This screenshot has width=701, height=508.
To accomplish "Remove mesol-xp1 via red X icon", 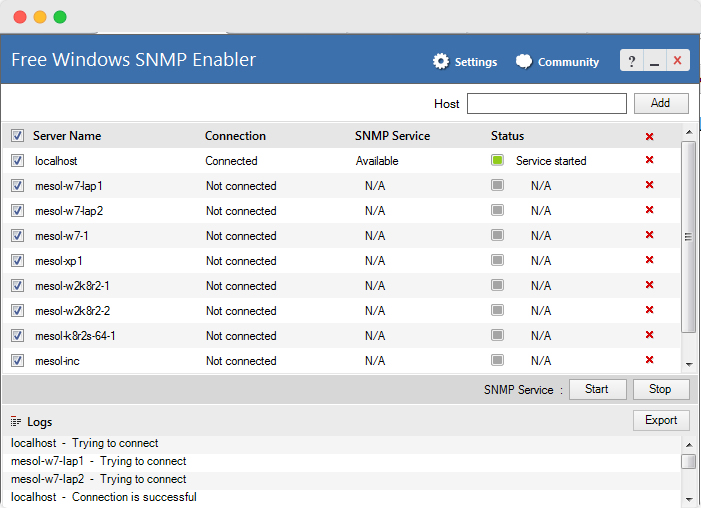I will [649, 260].
